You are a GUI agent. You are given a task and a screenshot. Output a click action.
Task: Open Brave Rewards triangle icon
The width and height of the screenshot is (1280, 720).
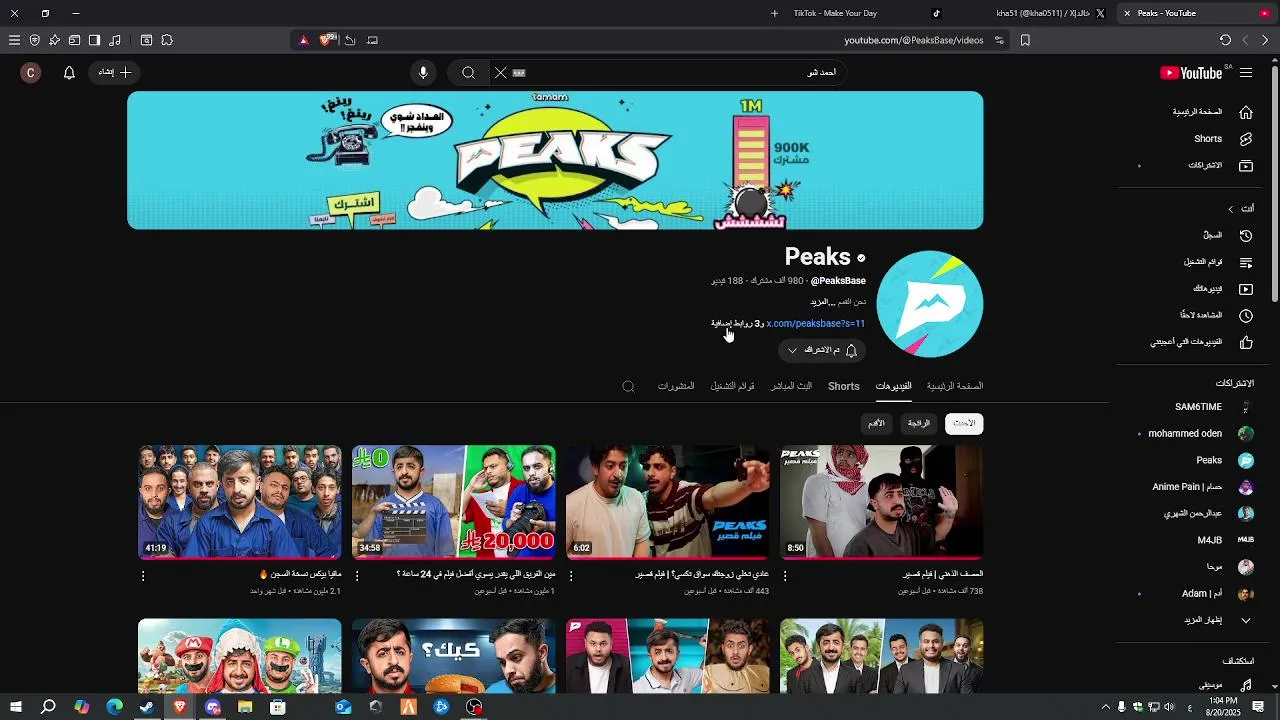[304, 40]
